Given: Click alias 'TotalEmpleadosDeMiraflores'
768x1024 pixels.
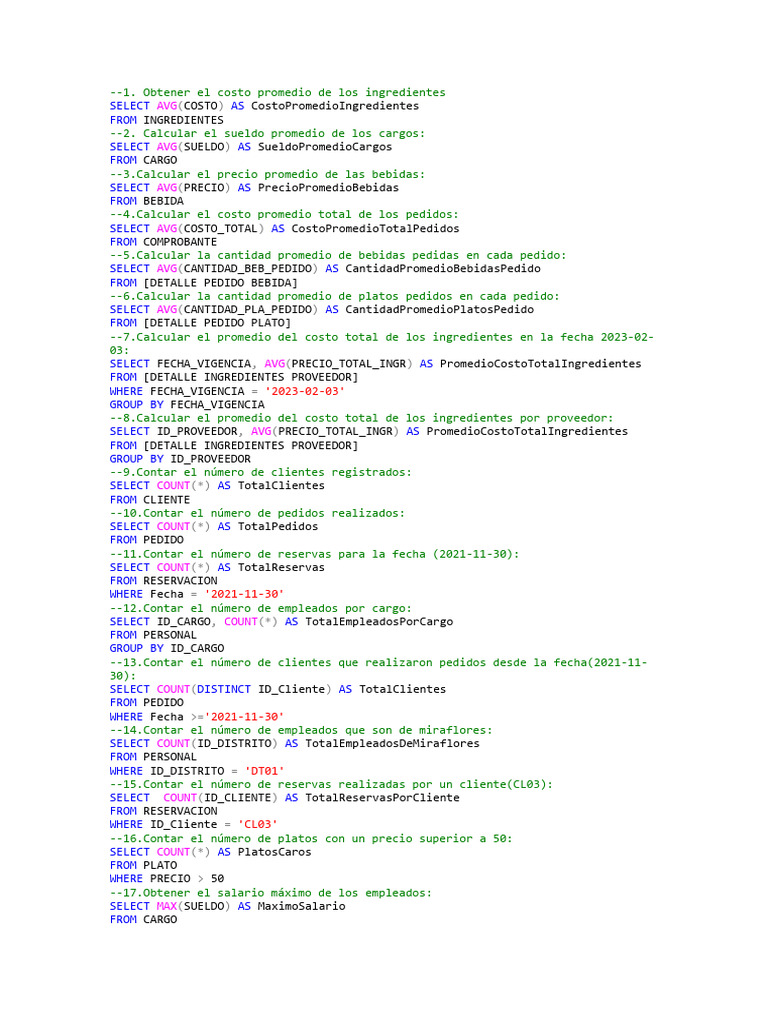Looking at the screenshot, I should (x=392, y=743).
